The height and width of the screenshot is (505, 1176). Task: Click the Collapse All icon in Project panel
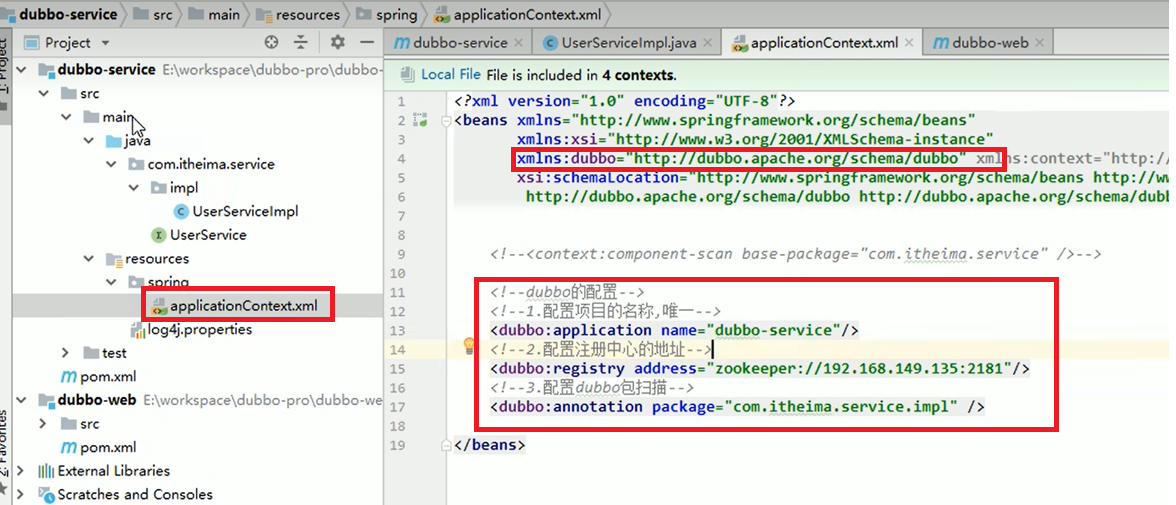tap(301, 43)
